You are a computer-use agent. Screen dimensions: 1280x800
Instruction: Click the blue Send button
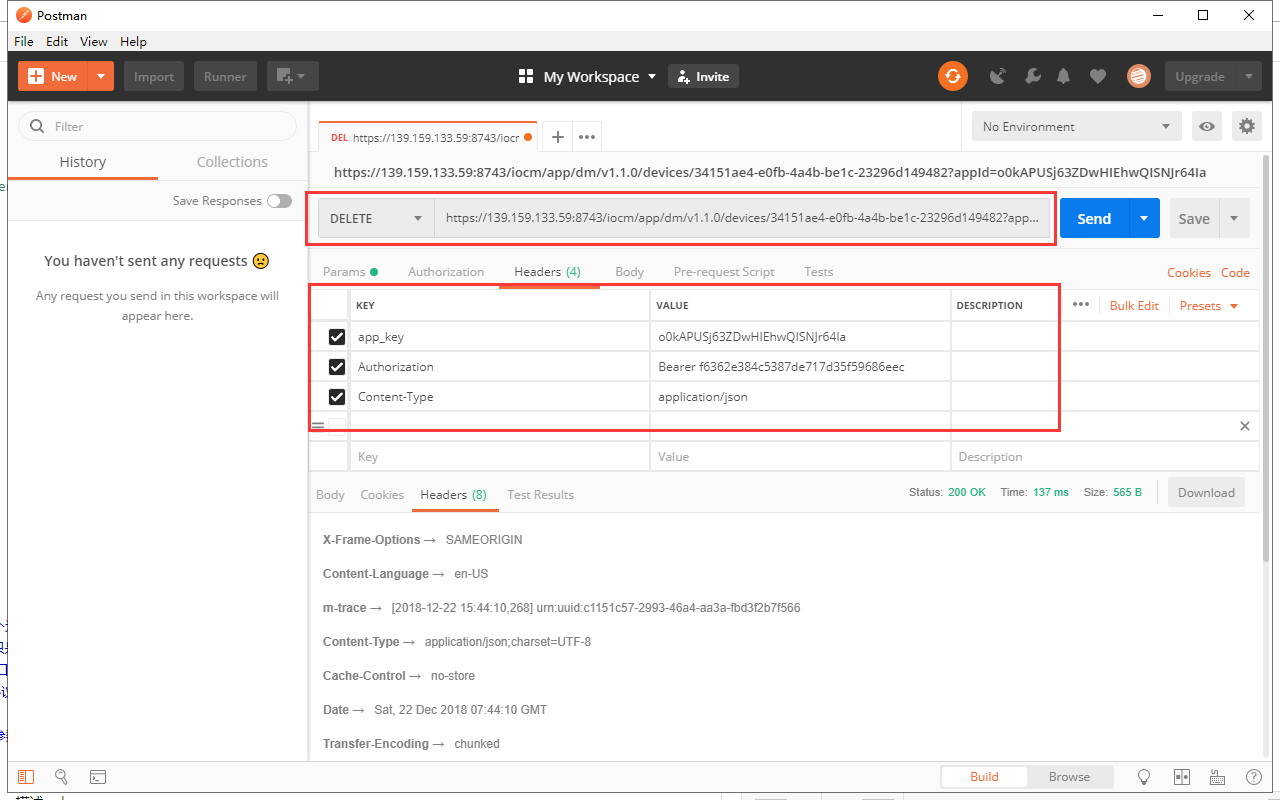click(x=1094, y=219)
